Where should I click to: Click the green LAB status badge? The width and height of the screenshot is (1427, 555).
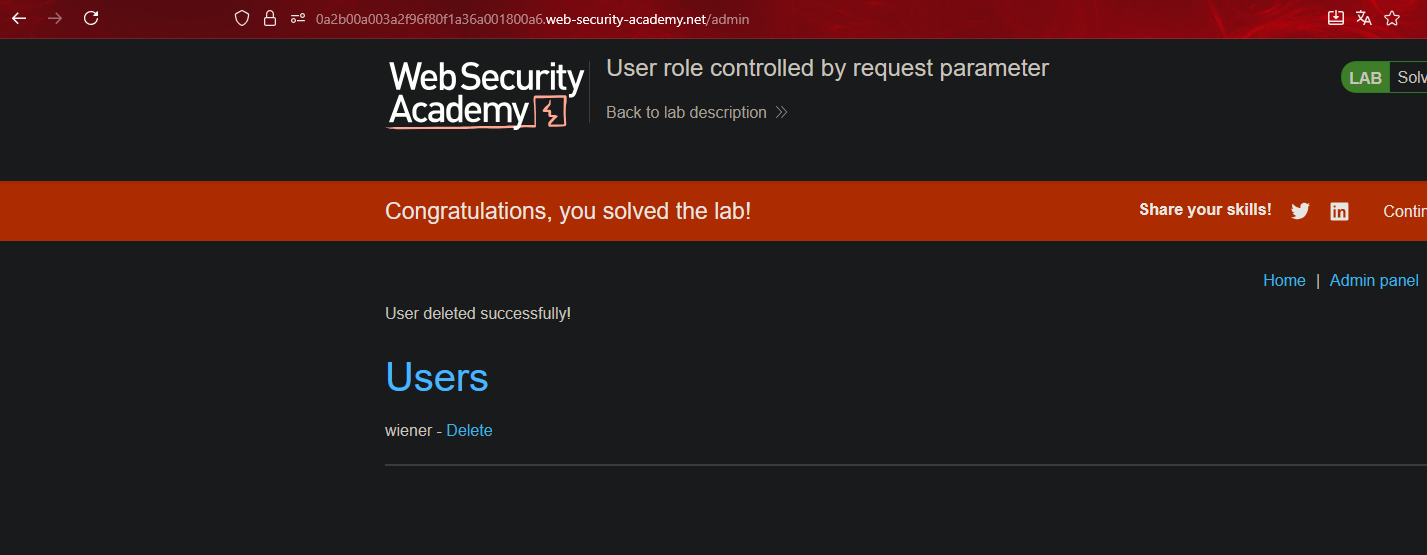pyautogui.click(x=1365, y=78)
